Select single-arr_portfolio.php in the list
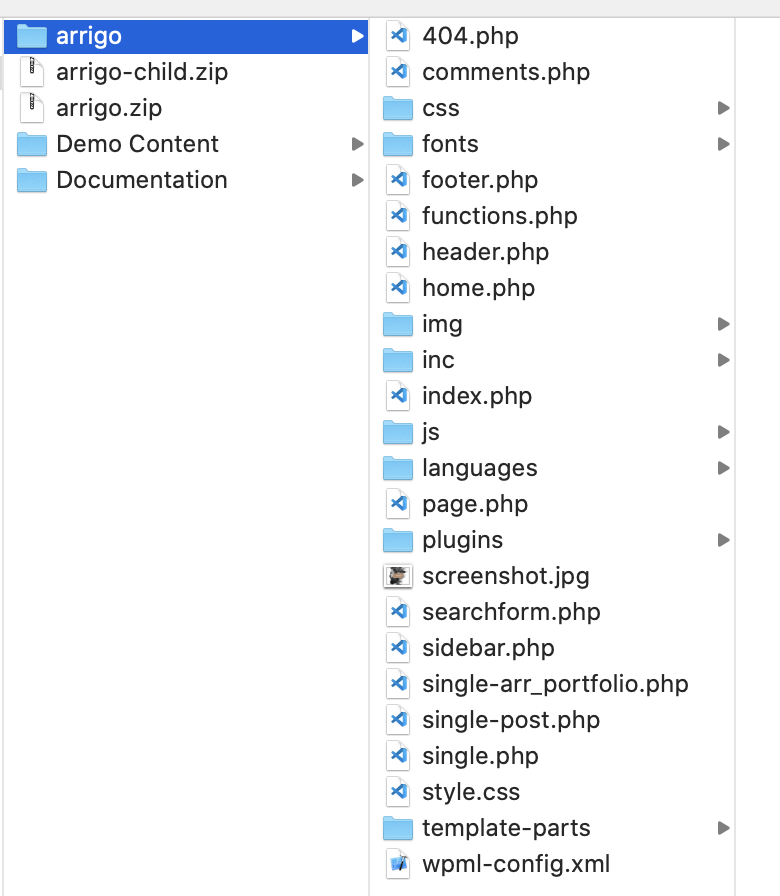Screen dimensions: 780x896 point(555,685)
